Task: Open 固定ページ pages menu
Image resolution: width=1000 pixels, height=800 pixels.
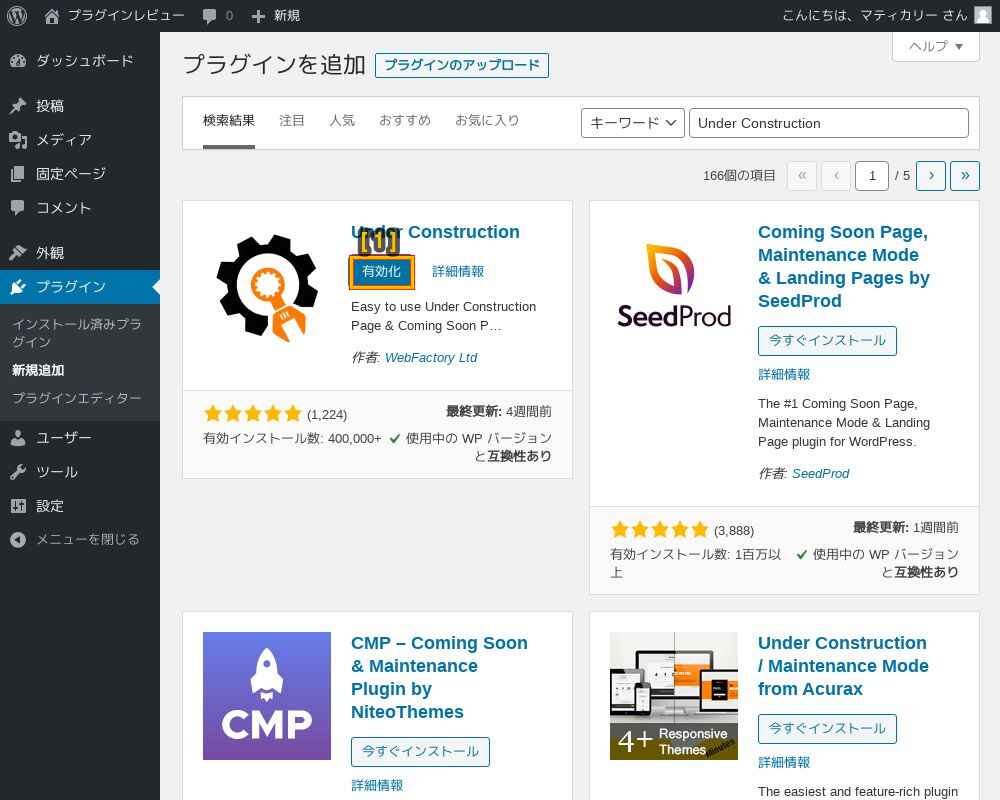Action: [80, 174]
